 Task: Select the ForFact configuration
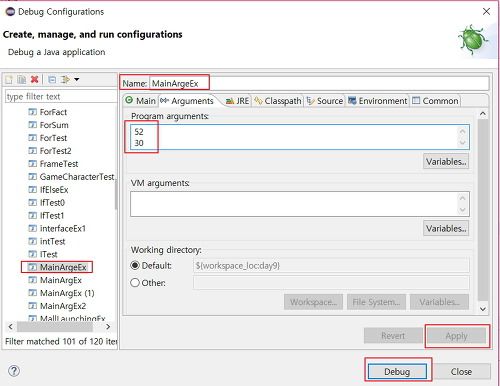click(x=53, y=112)
